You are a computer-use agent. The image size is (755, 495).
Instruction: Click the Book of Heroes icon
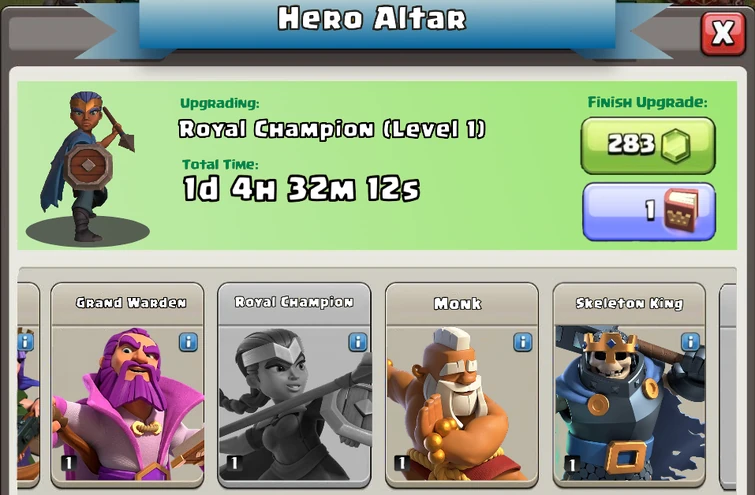681,211
